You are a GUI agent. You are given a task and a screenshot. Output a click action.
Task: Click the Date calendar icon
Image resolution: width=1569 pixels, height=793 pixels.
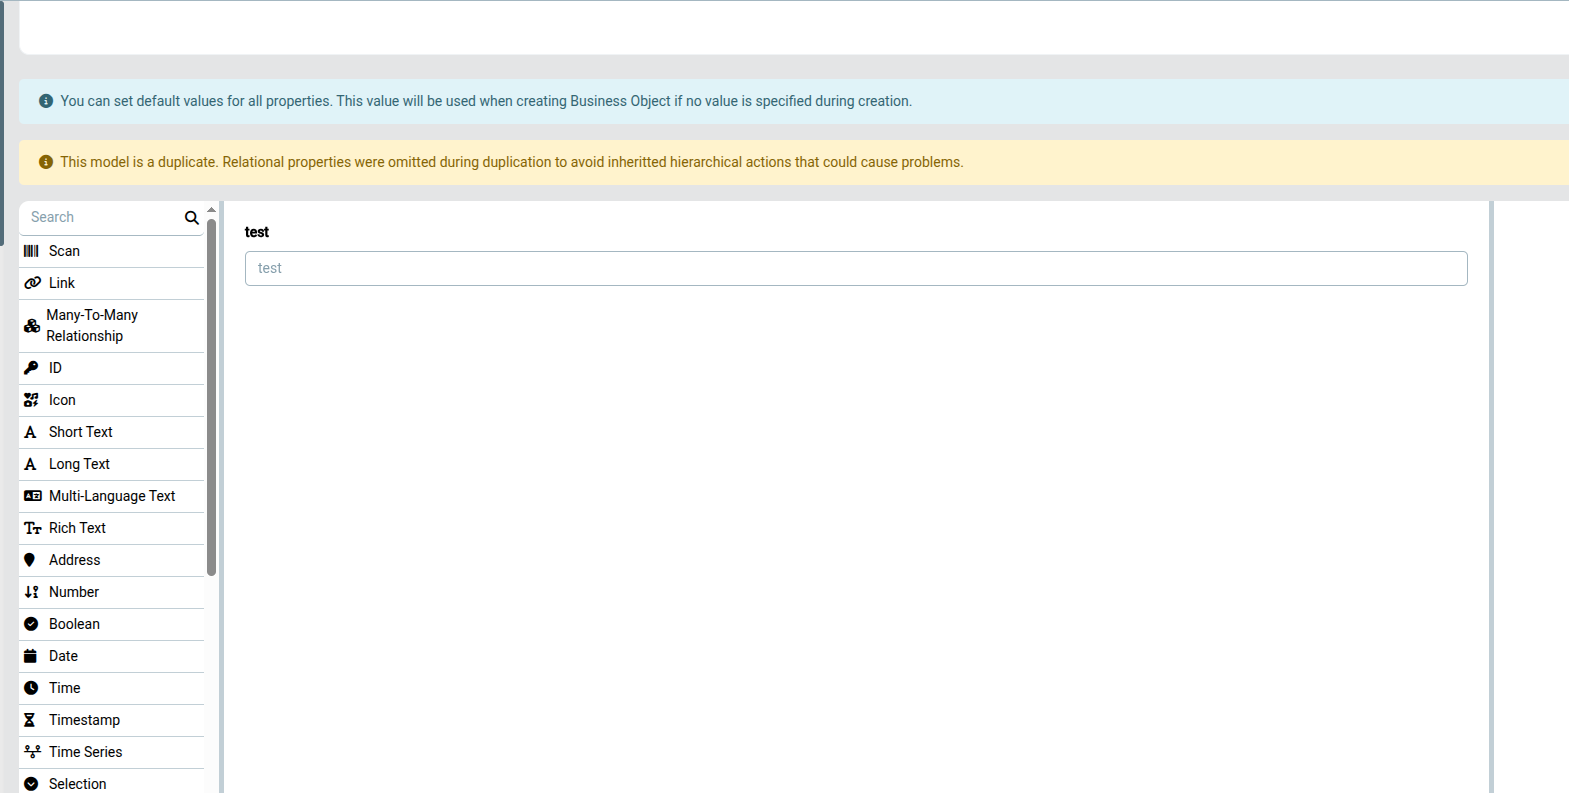pyautogui.click(x=31, y=656)
